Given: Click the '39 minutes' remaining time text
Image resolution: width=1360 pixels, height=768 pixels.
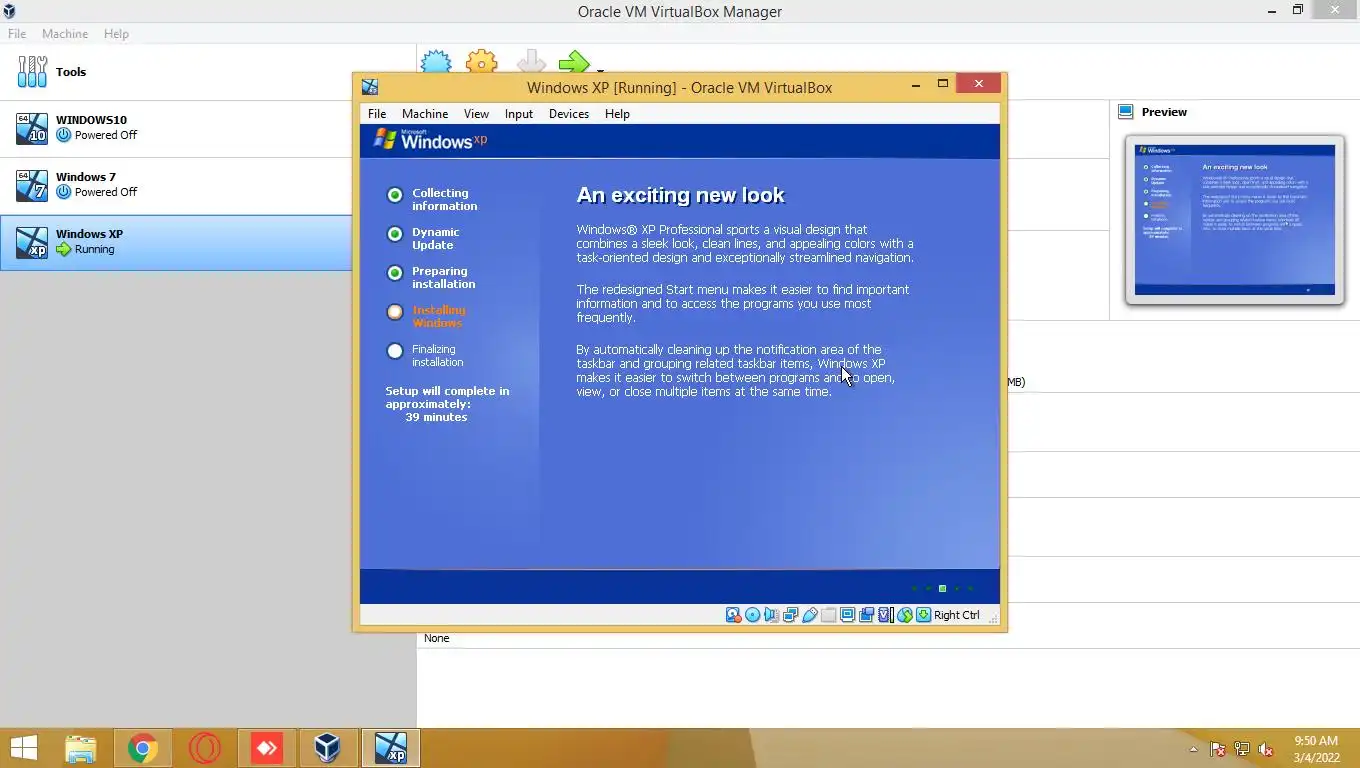Looking at the screenshot, I should [x=436, y=417].
